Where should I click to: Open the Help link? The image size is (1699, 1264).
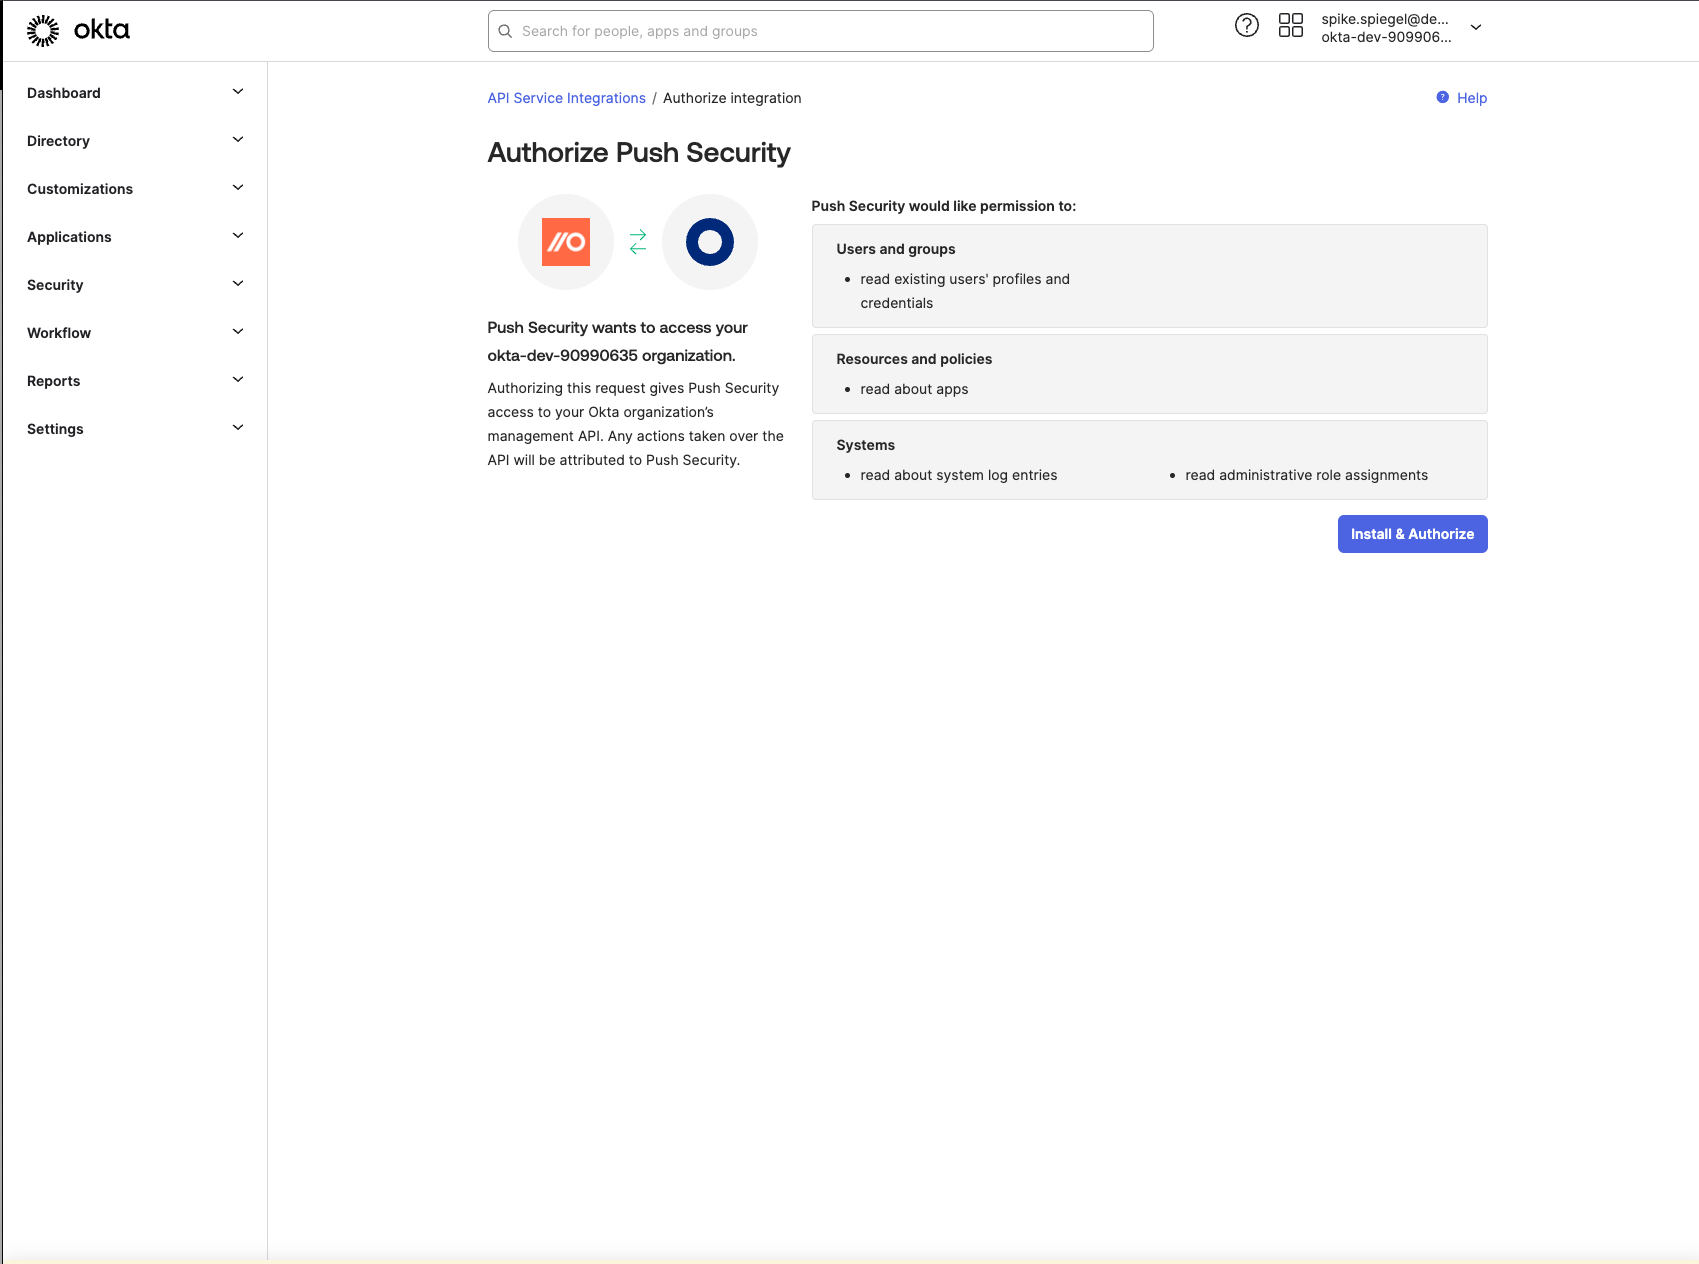pyautogui.click(x=1472, y=98)
